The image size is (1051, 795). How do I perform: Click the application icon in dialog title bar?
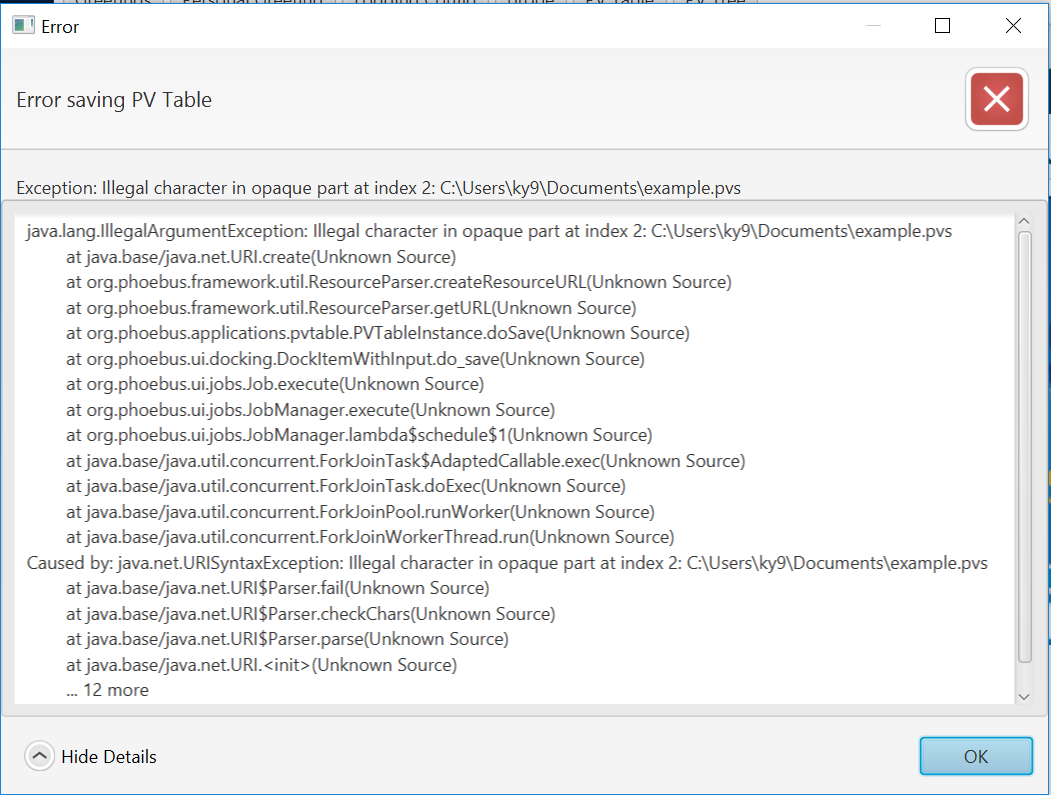click(22, 26)
